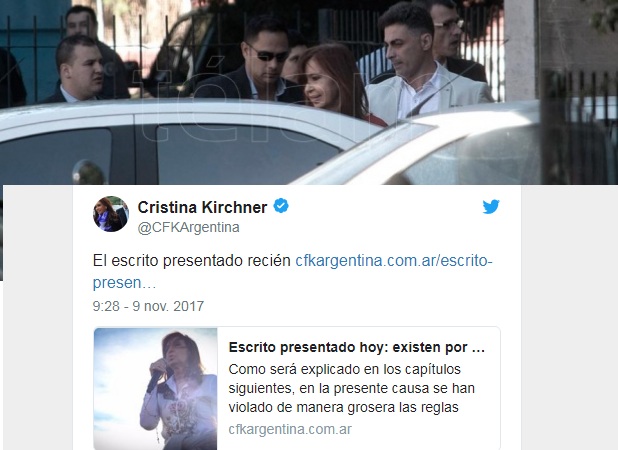Click the link card thumbnail image
618x450 pixels.
click(156, 389)
